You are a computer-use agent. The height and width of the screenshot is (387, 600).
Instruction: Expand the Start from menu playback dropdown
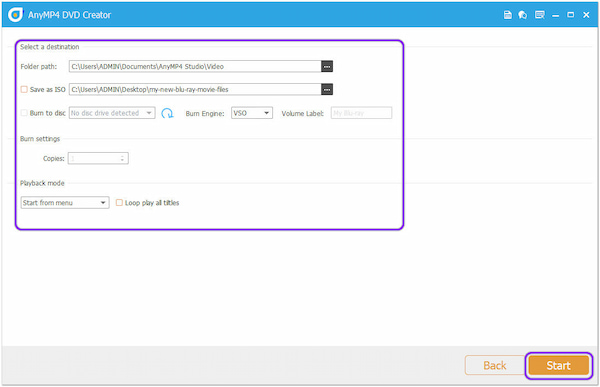65,202
